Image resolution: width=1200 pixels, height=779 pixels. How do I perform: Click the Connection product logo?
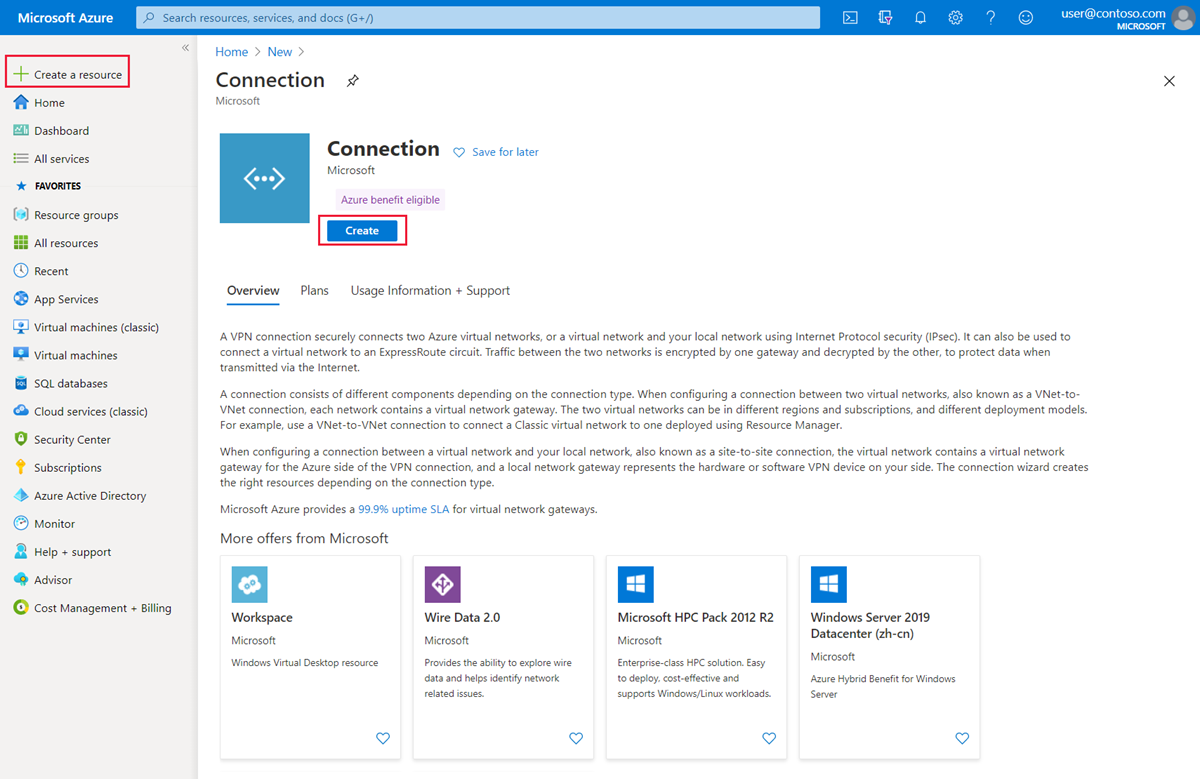pyautogui.click(x=265, y=179)
